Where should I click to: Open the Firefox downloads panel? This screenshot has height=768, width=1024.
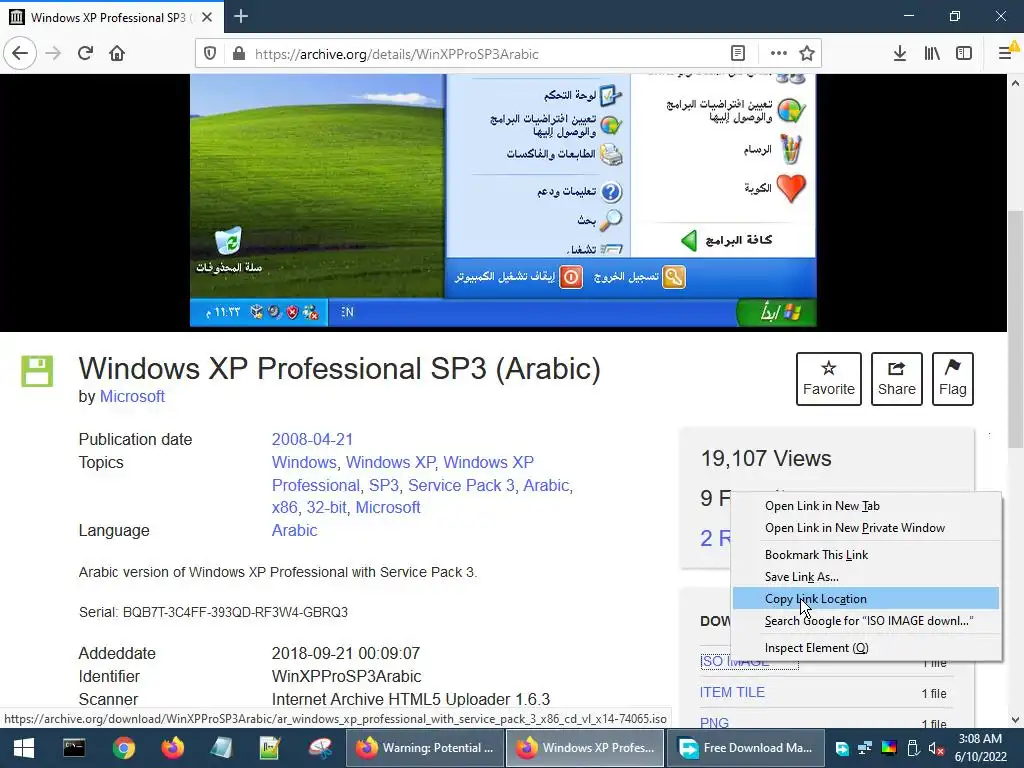tap(900, 54)
